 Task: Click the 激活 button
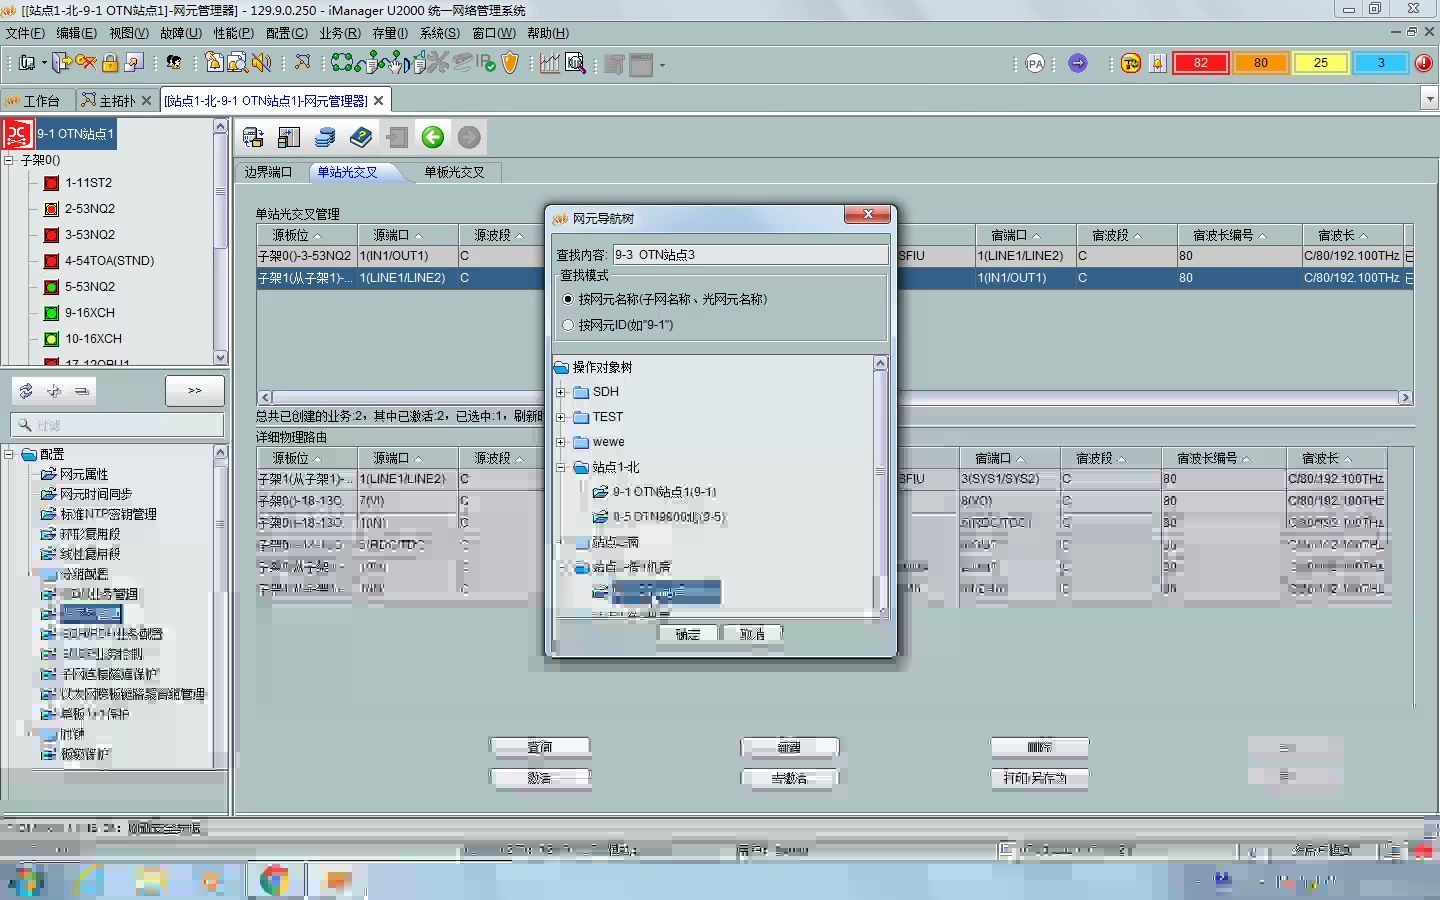540,777
